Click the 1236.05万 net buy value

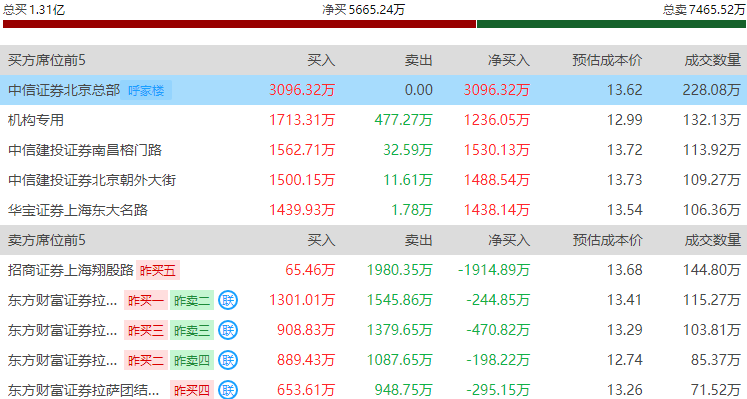click(x=497, y=120)
